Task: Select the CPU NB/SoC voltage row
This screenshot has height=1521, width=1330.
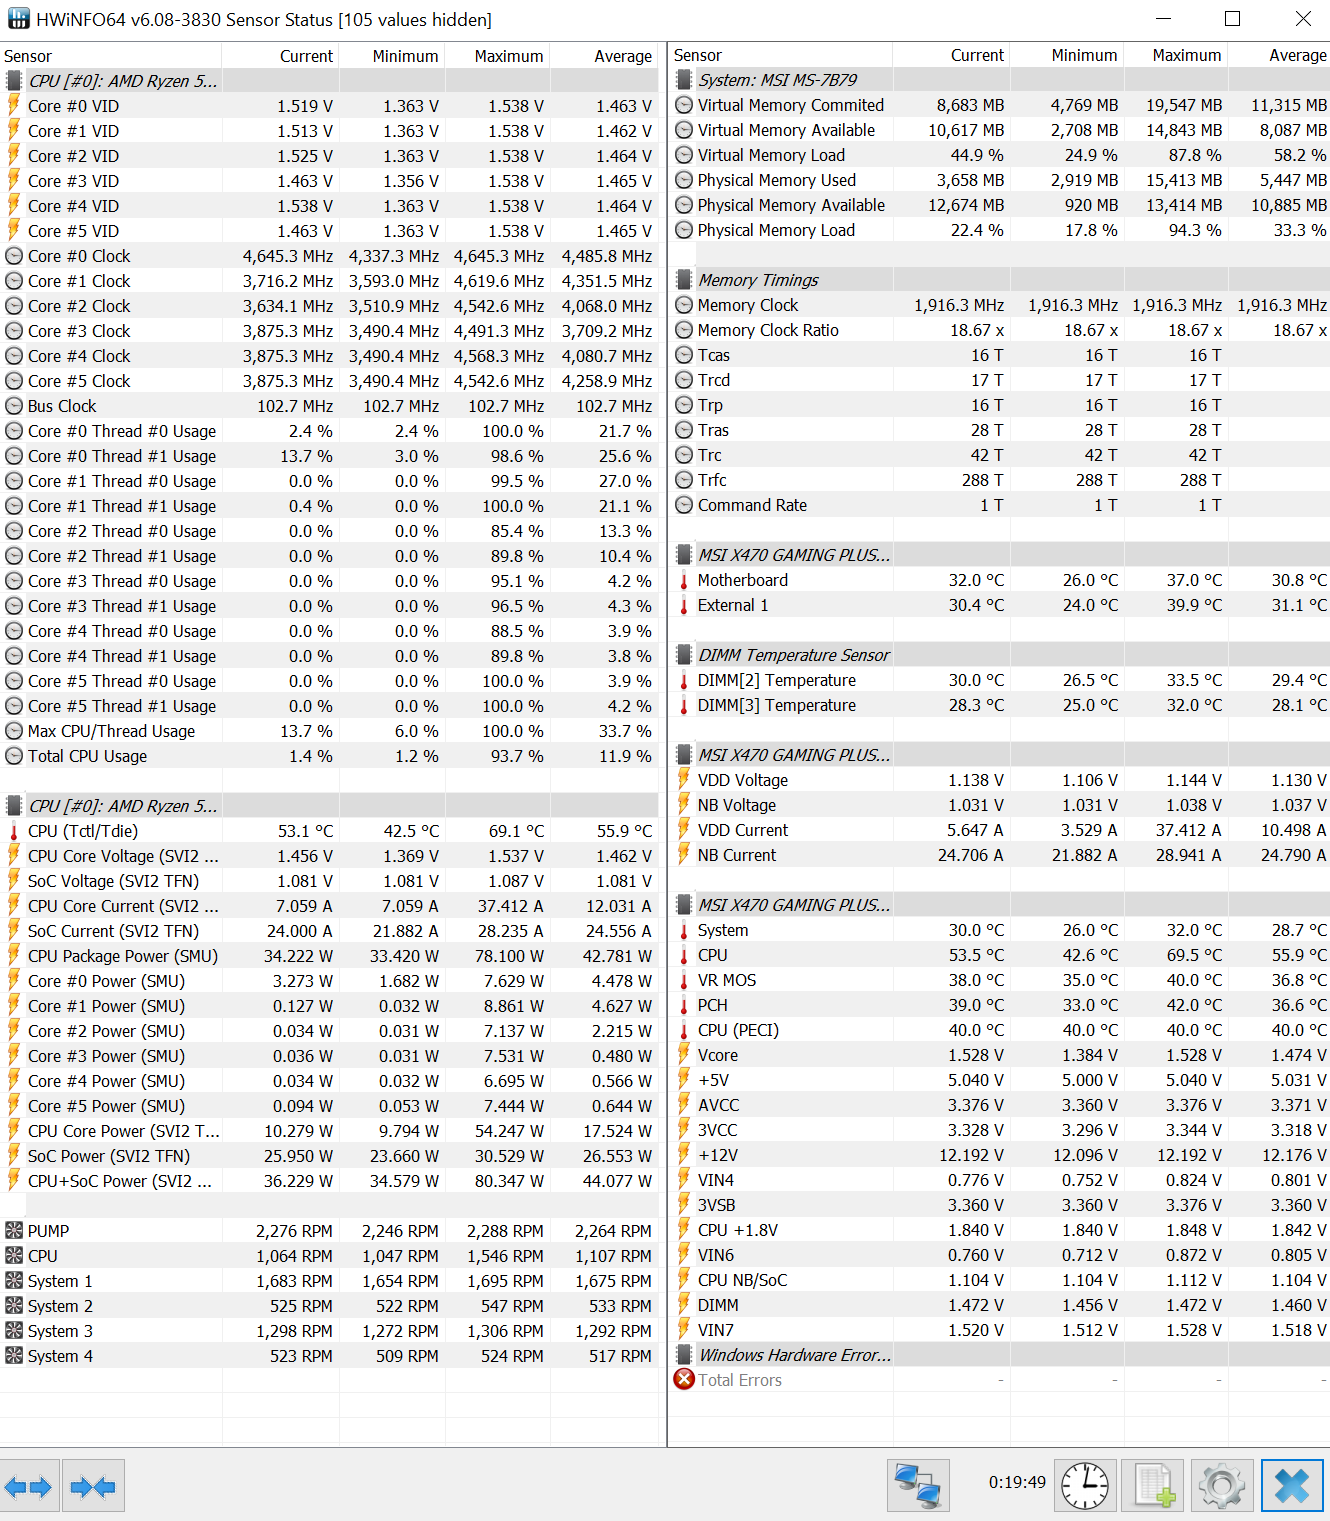Action: click(999, 1280)
